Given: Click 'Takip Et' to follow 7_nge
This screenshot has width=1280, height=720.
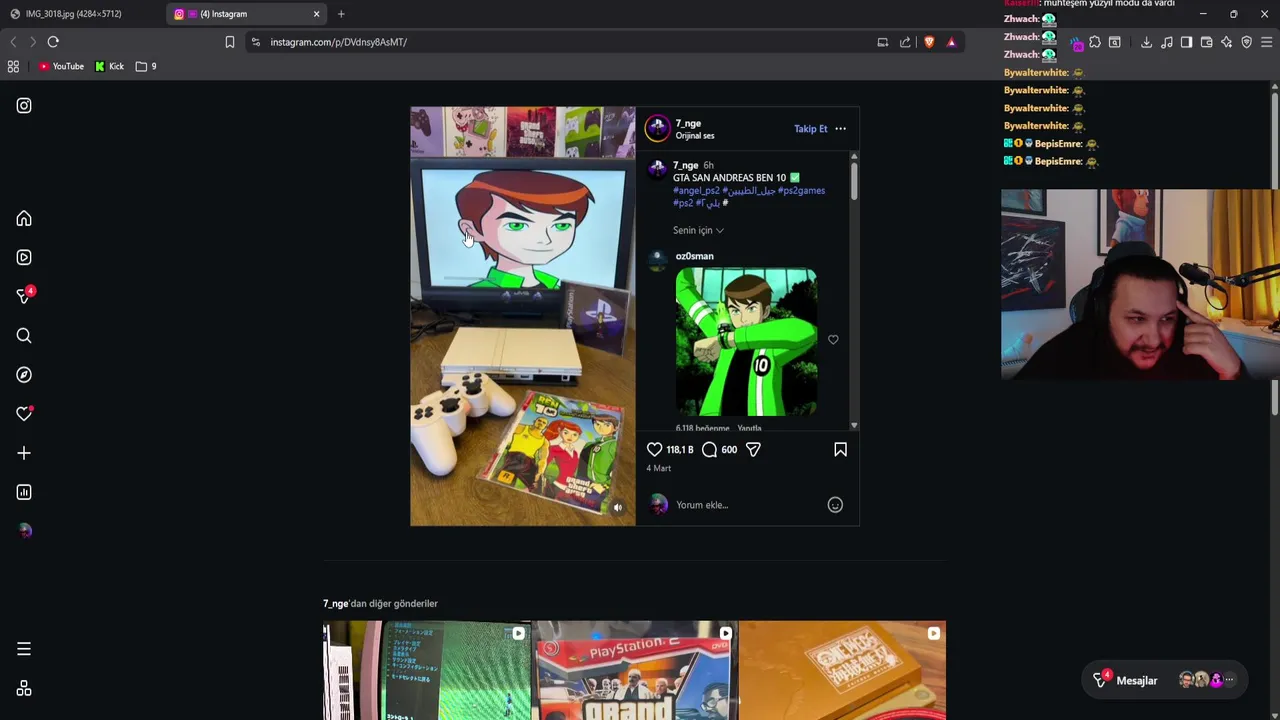Looking at the screenshot, I should click(811, 129).
